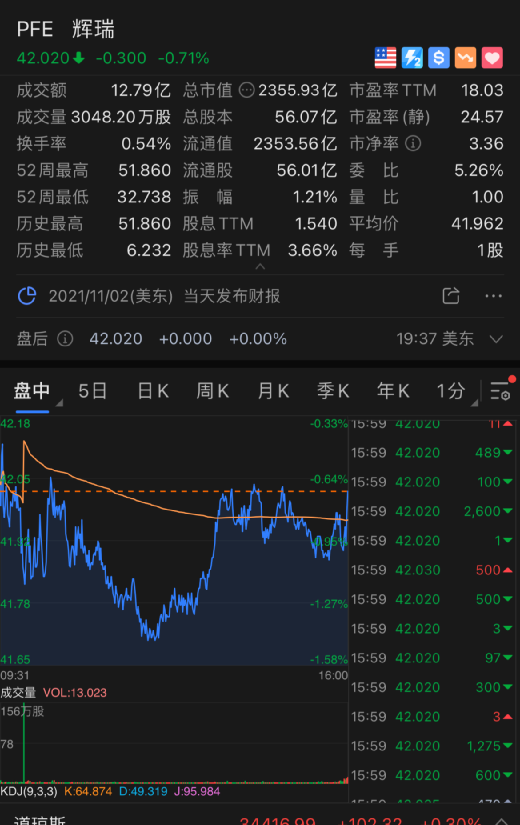Open the 2021/11/02 earnings release notice

(164, 296)
